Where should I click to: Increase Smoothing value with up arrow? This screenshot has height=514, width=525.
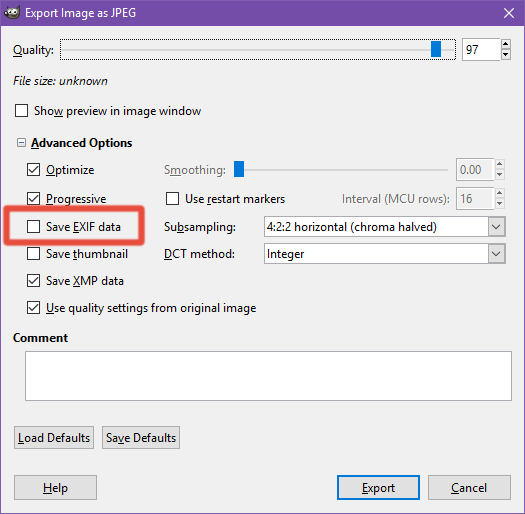[x=500, y=164]
